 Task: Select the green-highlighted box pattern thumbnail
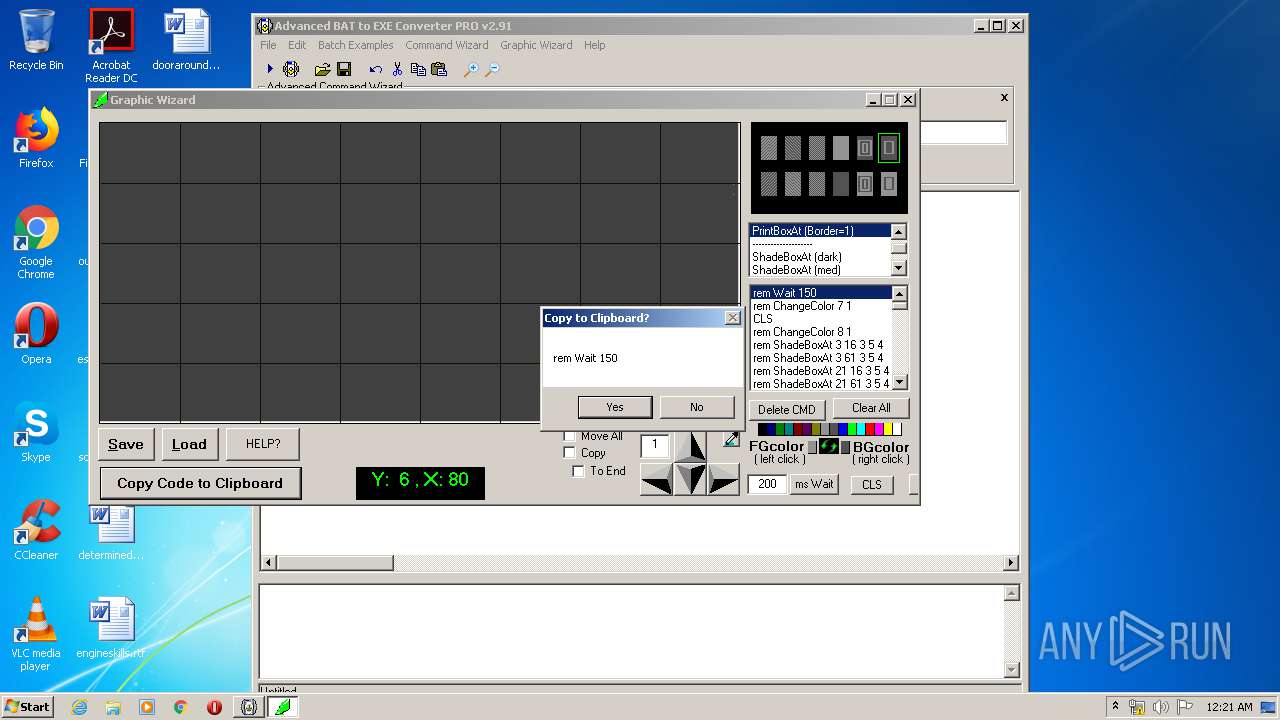tap(888, 148)
